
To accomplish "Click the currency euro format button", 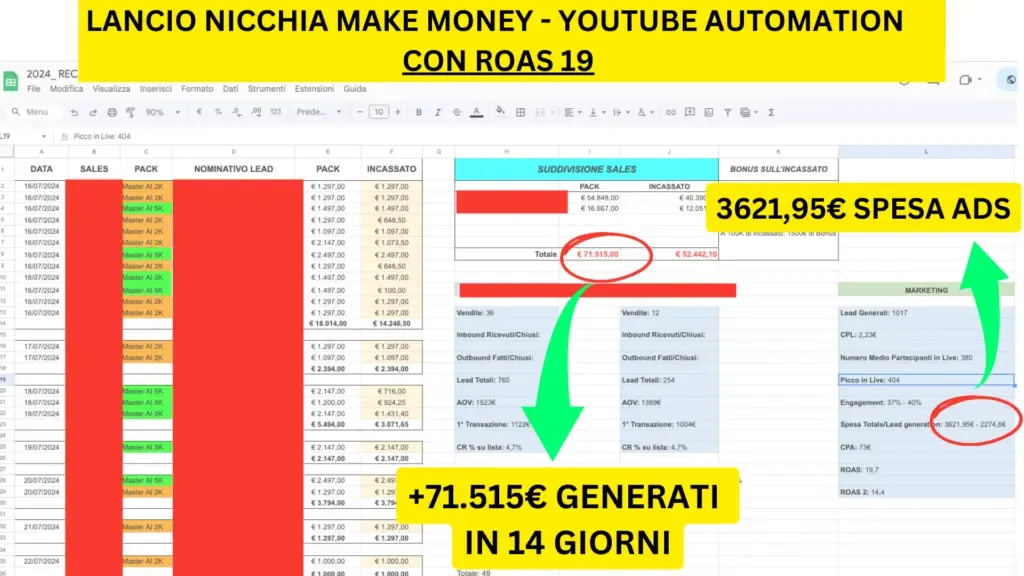I will point(199,112).
